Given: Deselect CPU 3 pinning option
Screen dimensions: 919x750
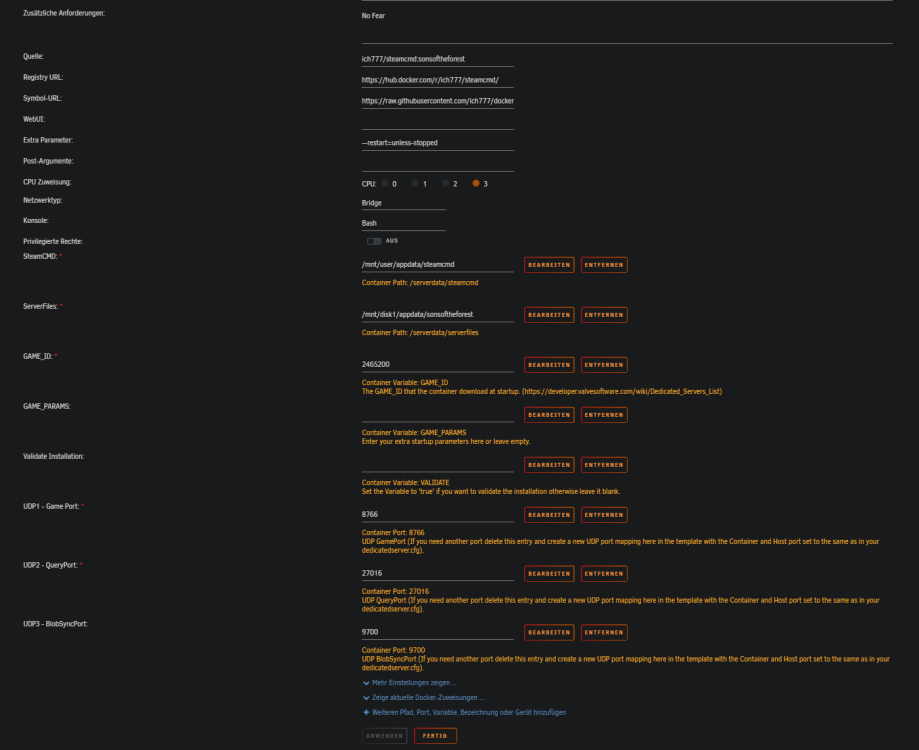Looking at the screenshot, I should pos(476,183).
